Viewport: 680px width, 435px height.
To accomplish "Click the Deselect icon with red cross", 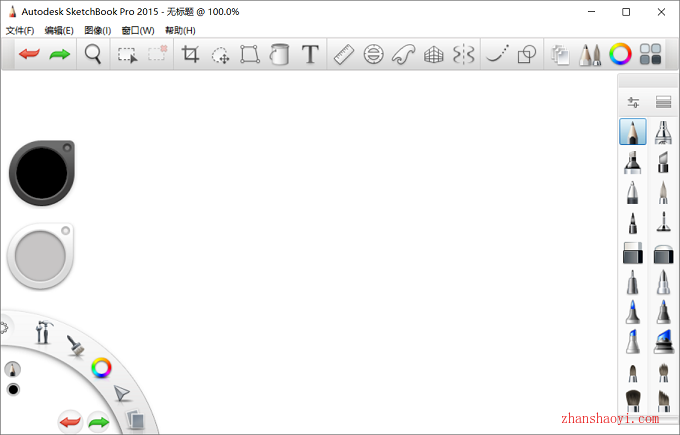I will [157, 54].
